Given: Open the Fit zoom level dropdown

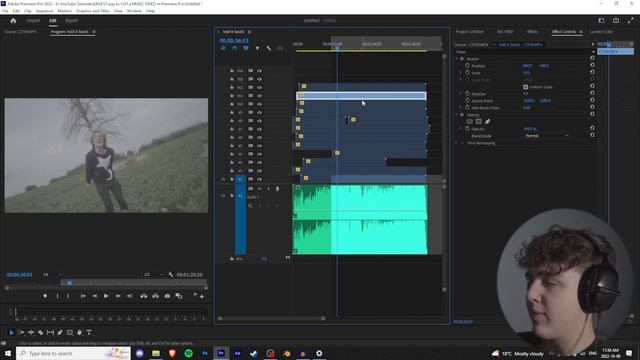Looking at the screenshot, I should click(52, 275).
